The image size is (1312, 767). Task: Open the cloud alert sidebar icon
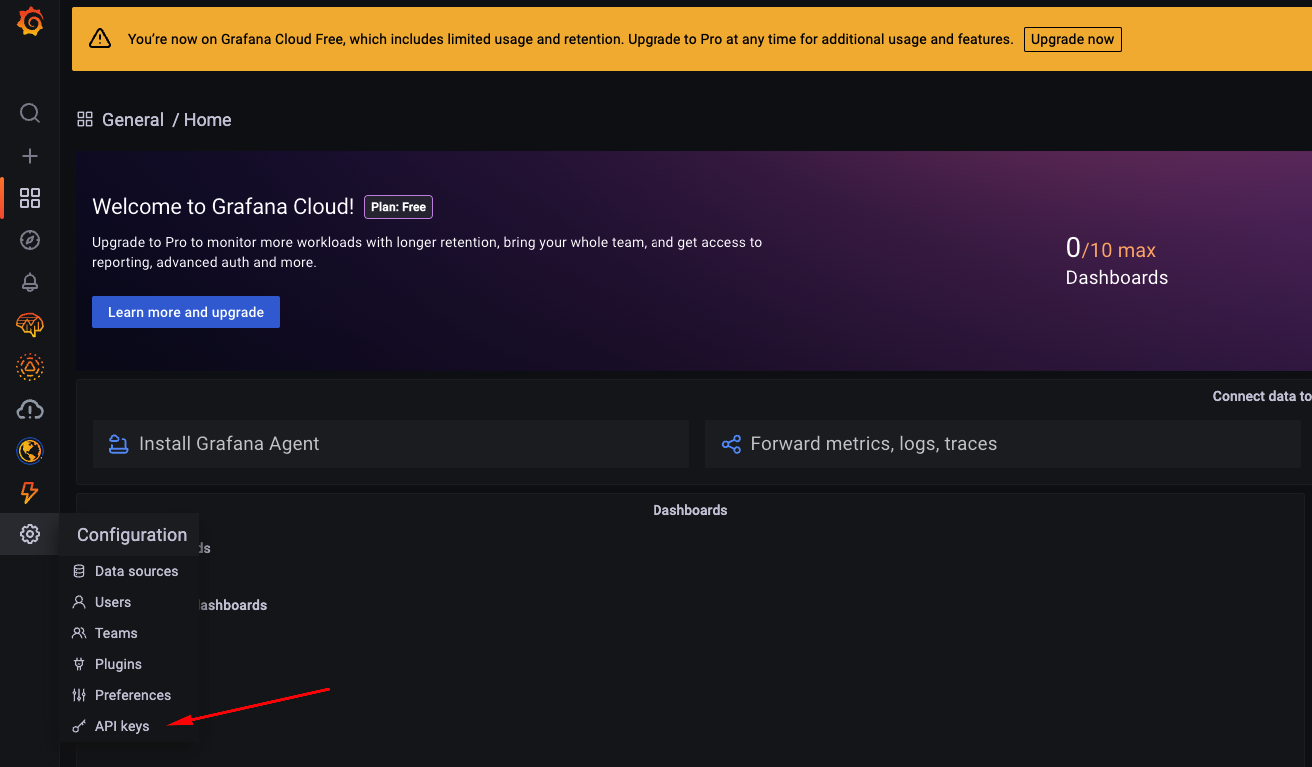tap(30, 409)
